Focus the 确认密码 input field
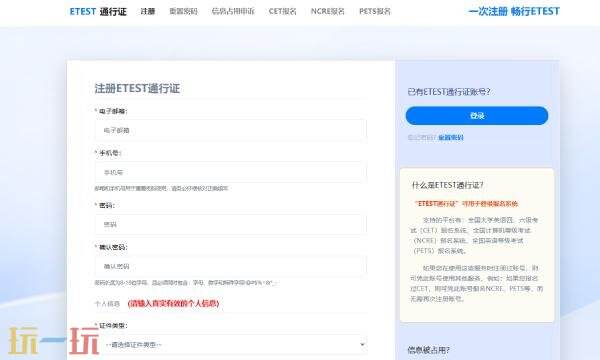This screenshot has width=600, height=360. 231,266
